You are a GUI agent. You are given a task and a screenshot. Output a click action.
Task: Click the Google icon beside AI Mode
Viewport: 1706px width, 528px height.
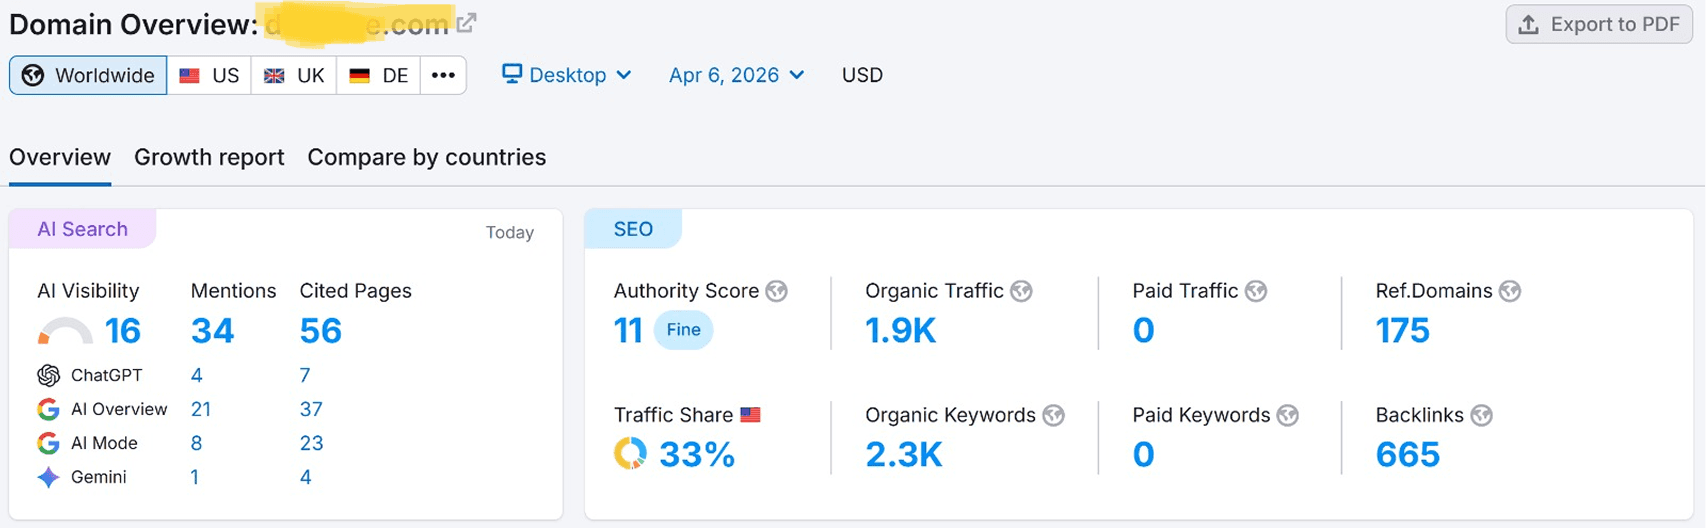[48, 443]
